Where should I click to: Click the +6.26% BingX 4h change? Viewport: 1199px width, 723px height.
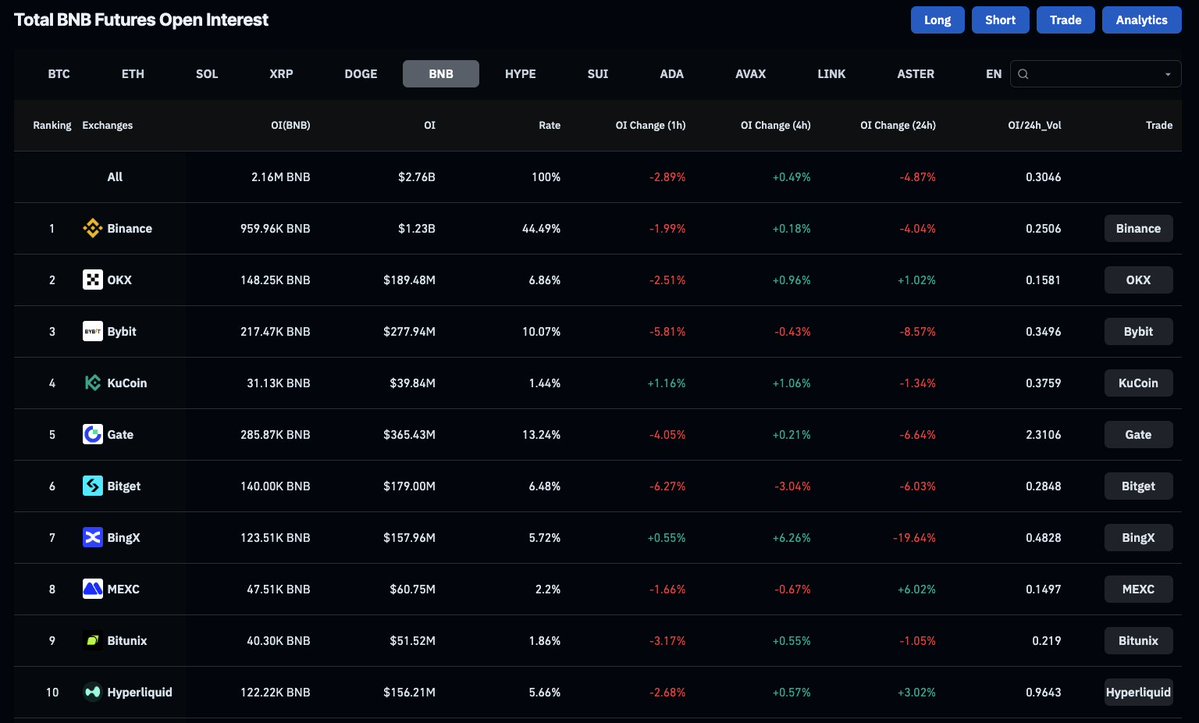point(791,538)
